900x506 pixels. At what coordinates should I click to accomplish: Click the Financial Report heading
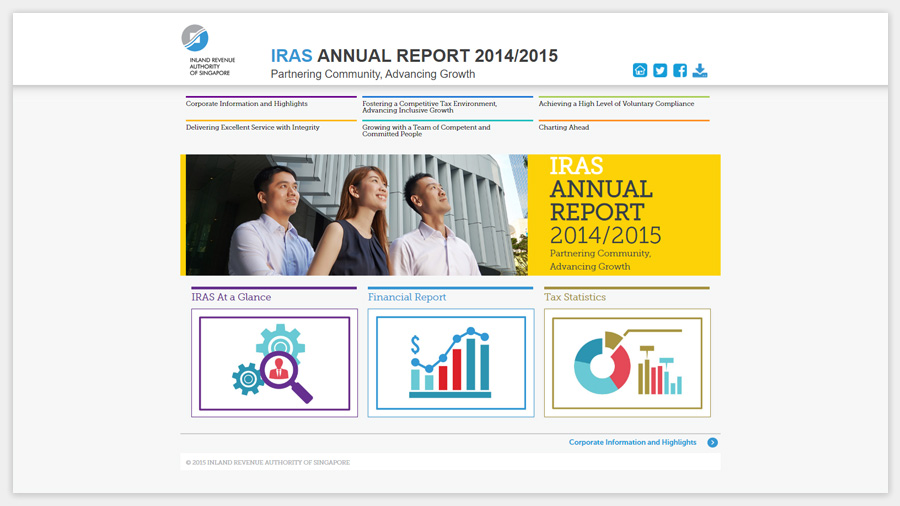[x=407, y=297]
